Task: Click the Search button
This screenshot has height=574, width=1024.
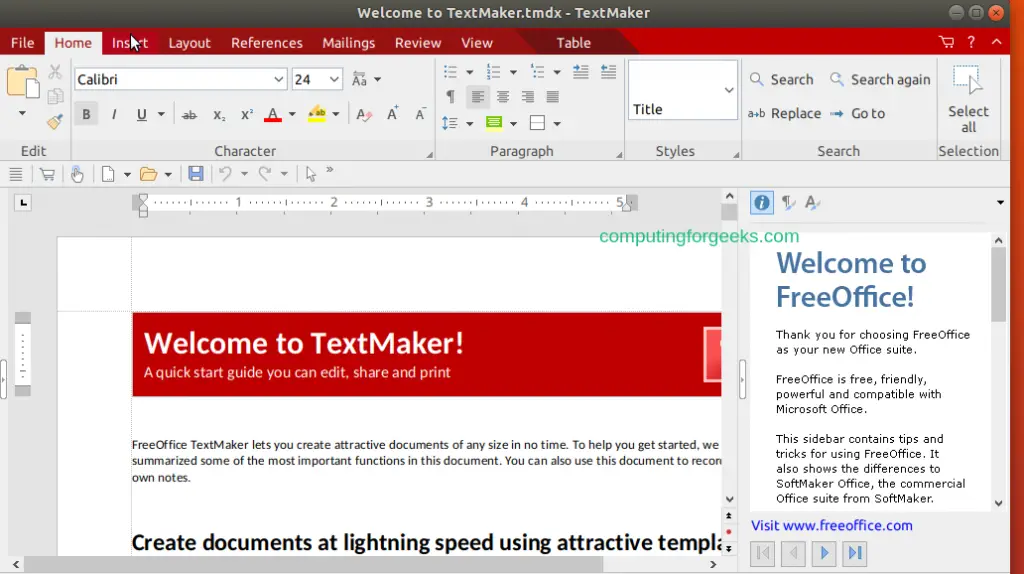Action: pyautogui.click(x=782, y=80)
